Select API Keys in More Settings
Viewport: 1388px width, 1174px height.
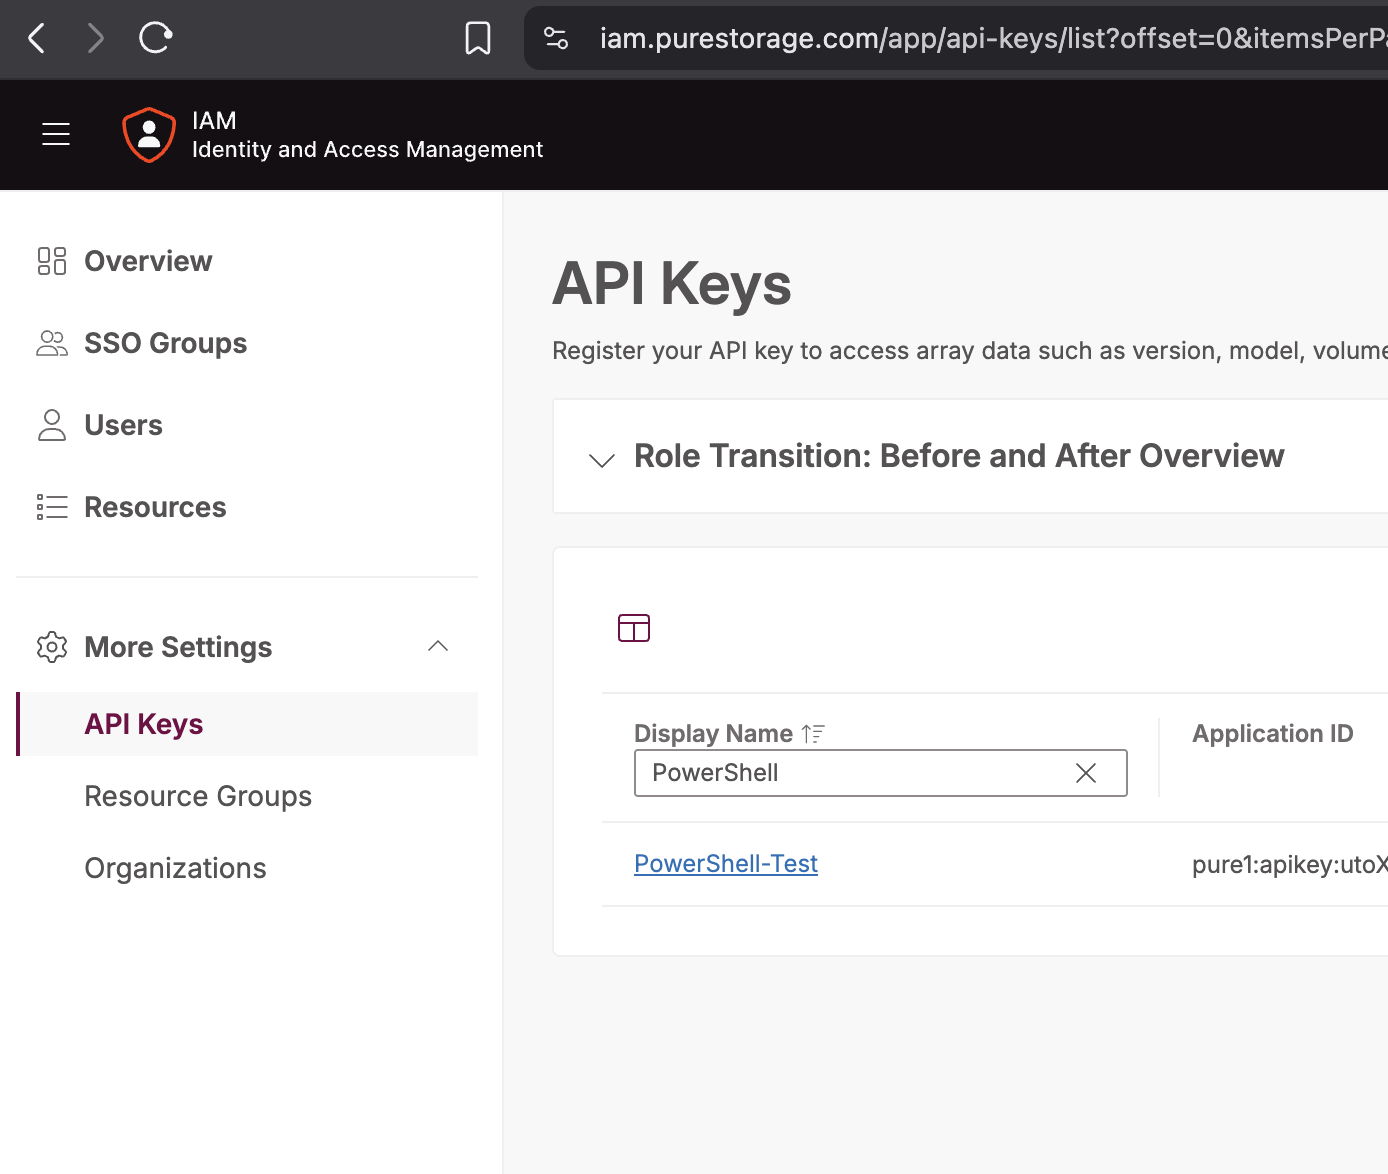[144, 724]
